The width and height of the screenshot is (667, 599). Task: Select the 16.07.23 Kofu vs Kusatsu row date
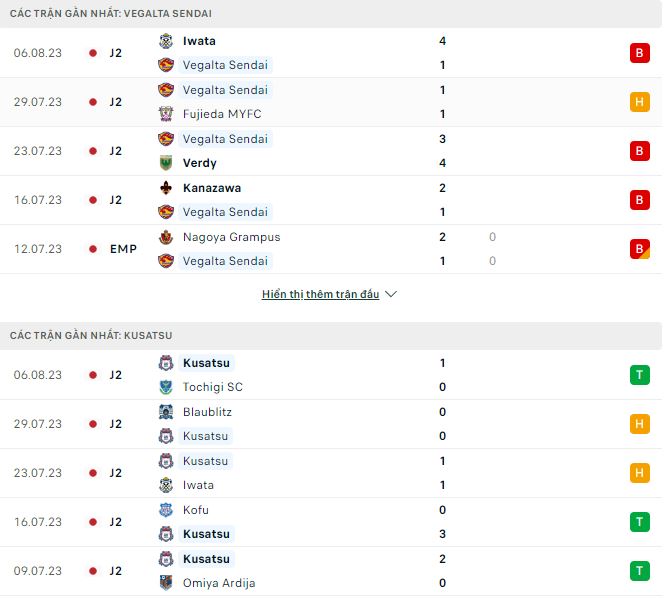pyautogui.click(x=38, y=522)
